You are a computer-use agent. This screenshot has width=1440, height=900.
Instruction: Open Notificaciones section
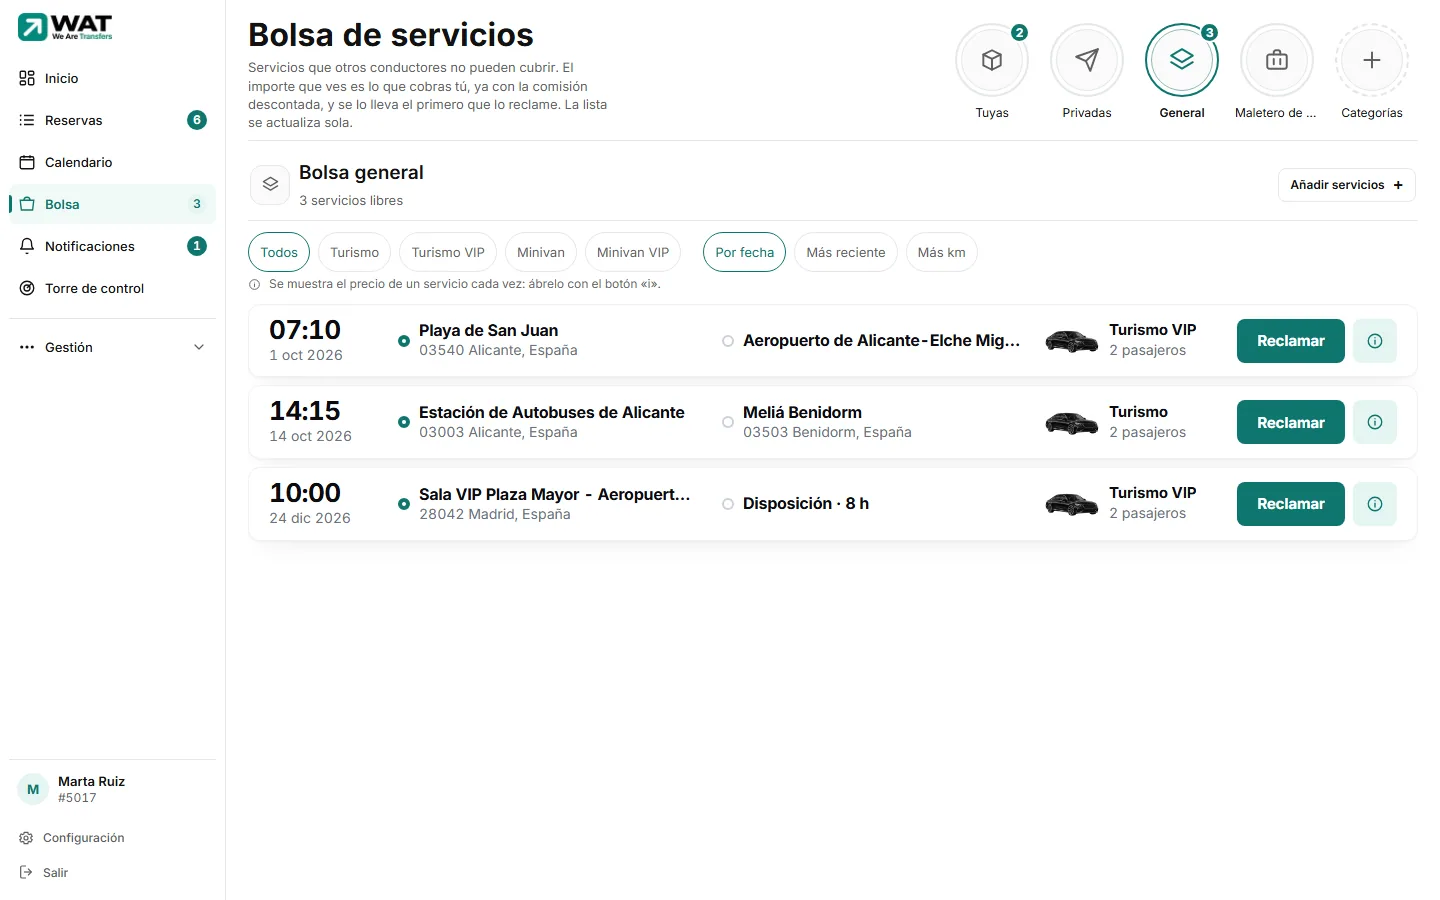[x=112, y=246]
